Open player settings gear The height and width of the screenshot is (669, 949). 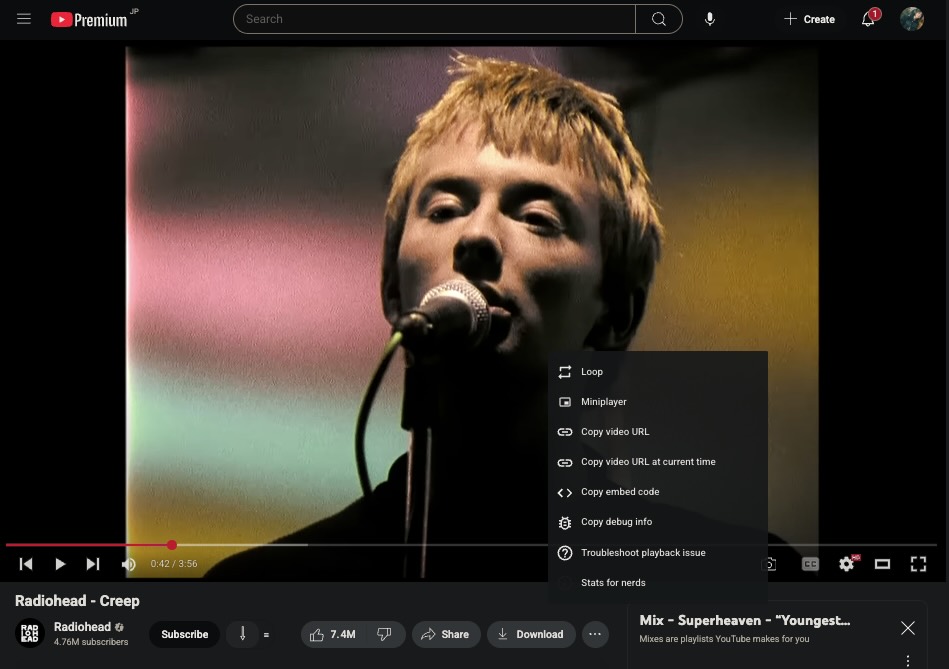pos(847,564)
